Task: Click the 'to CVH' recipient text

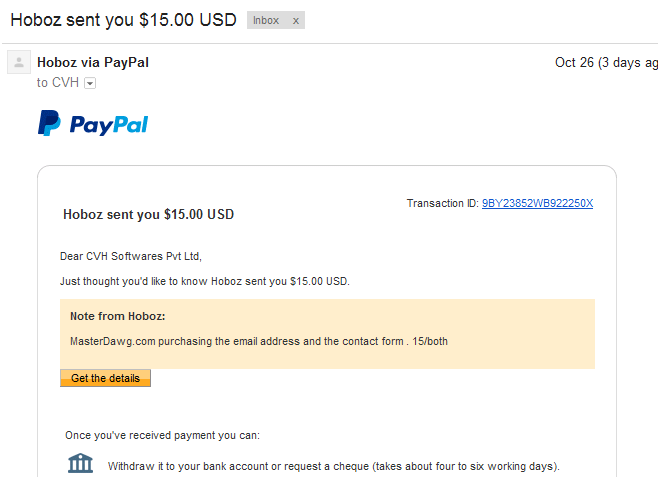Action: (57, 83)
